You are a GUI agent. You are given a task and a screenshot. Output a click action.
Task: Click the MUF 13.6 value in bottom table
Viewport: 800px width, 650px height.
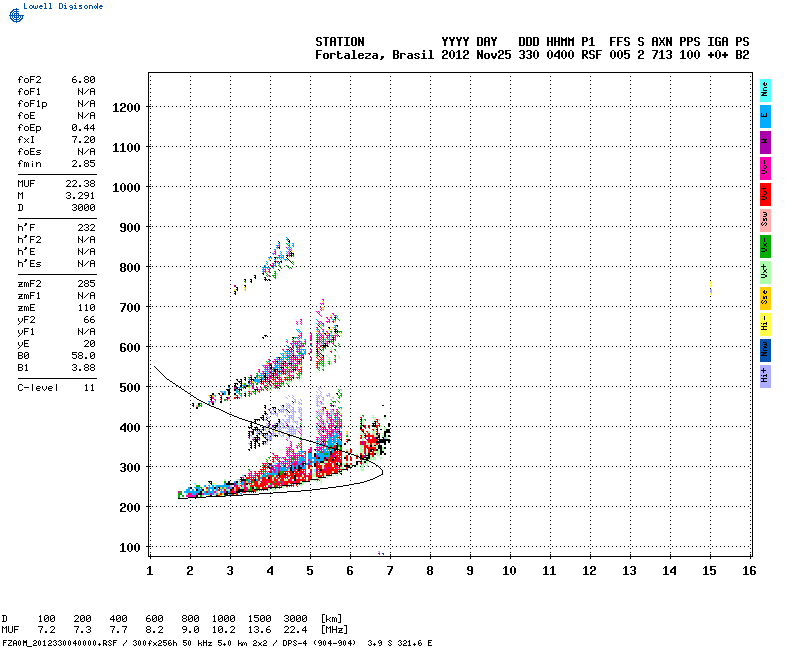click(260, 630)
